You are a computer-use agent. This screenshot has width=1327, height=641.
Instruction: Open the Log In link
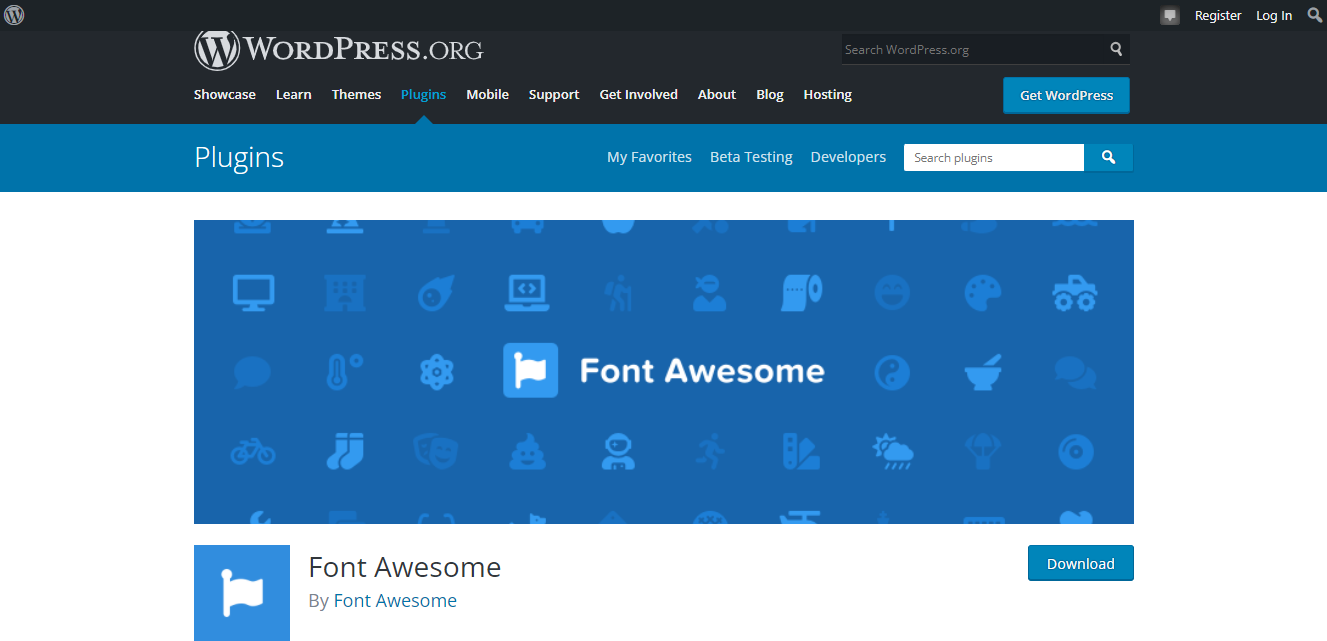coord(1274,15)
